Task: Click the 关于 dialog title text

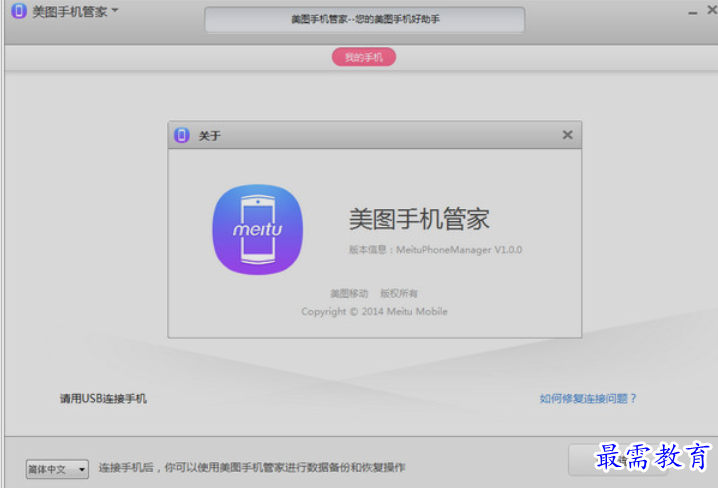Action: [x=209, y=136]
